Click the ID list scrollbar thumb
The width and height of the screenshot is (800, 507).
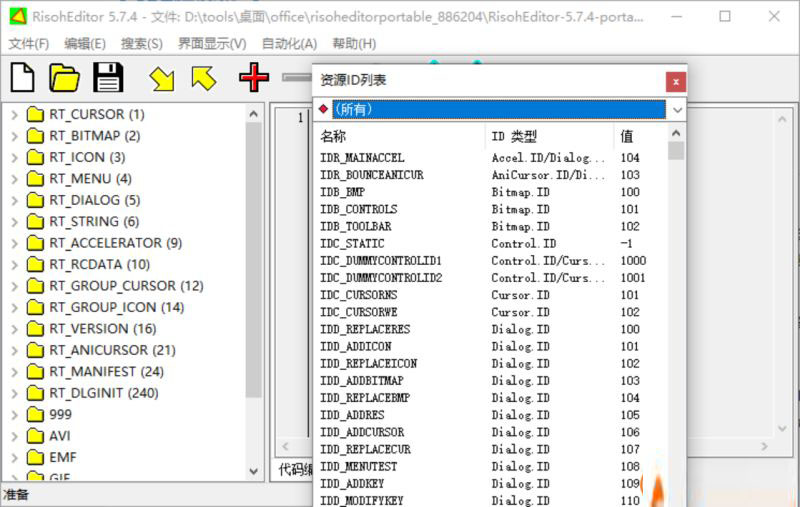coord(676,151)
